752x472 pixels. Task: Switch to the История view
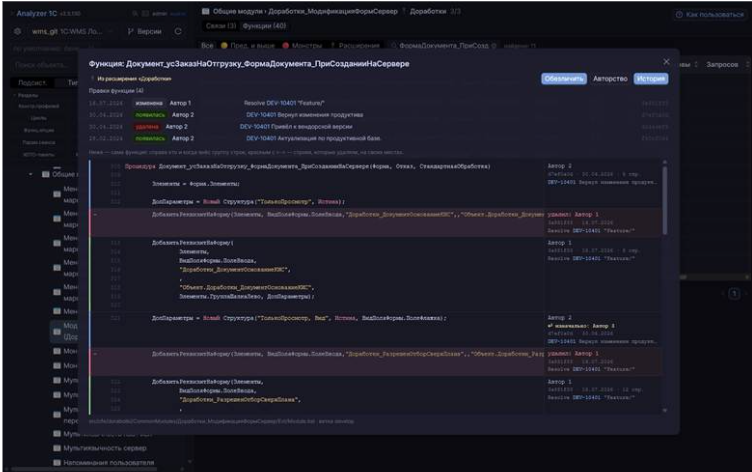[651, 79]
